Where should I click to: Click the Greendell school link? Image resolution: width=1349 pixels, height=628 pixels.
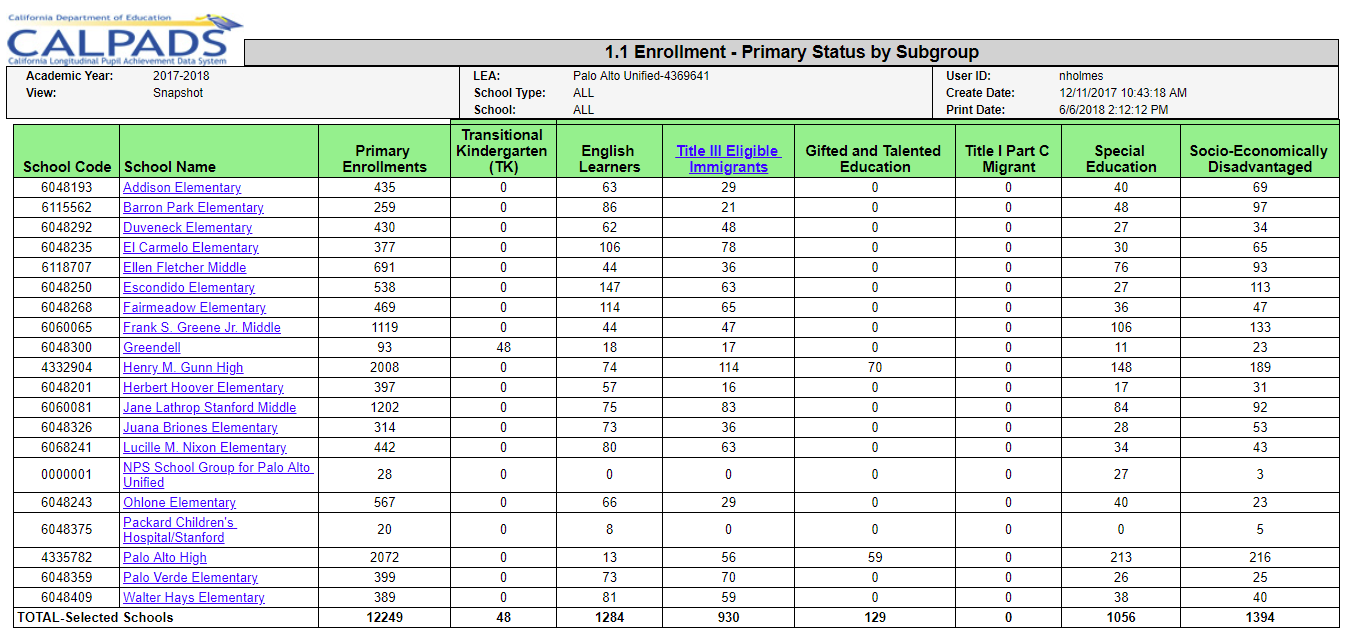tap(152, 348)
